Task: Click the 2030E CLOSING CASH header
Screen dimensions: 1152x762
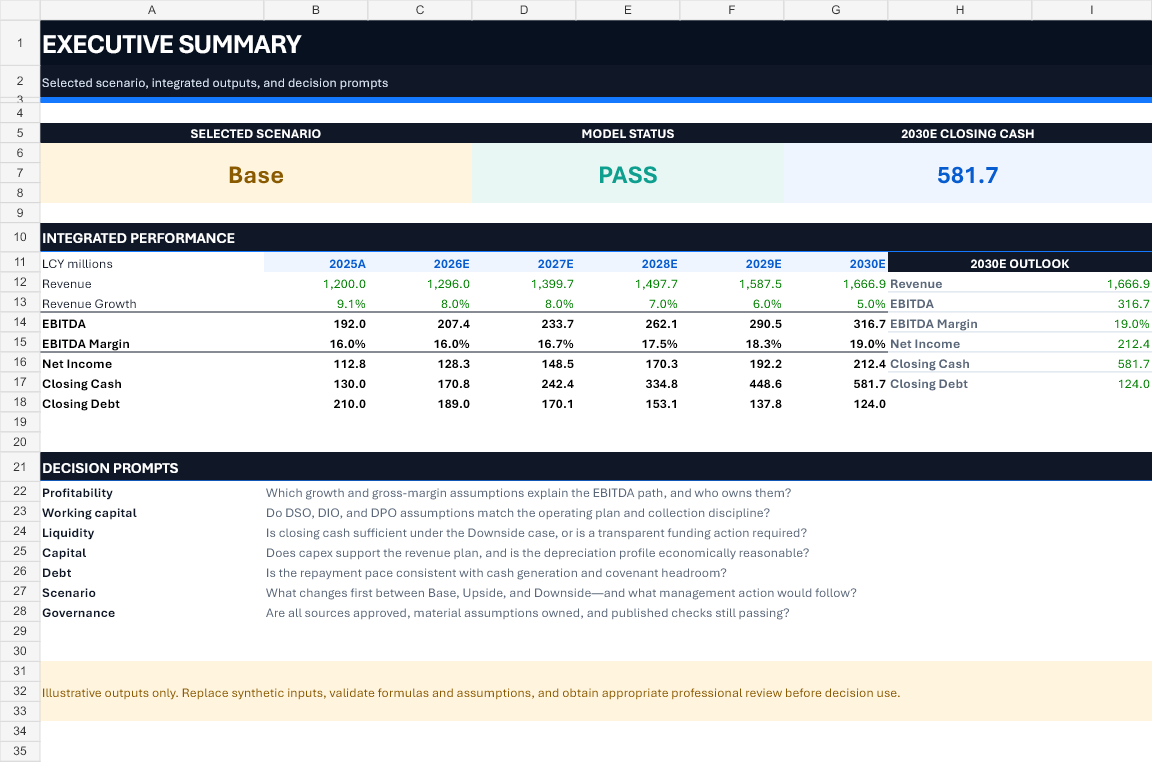Action: [x=968, y=134]
